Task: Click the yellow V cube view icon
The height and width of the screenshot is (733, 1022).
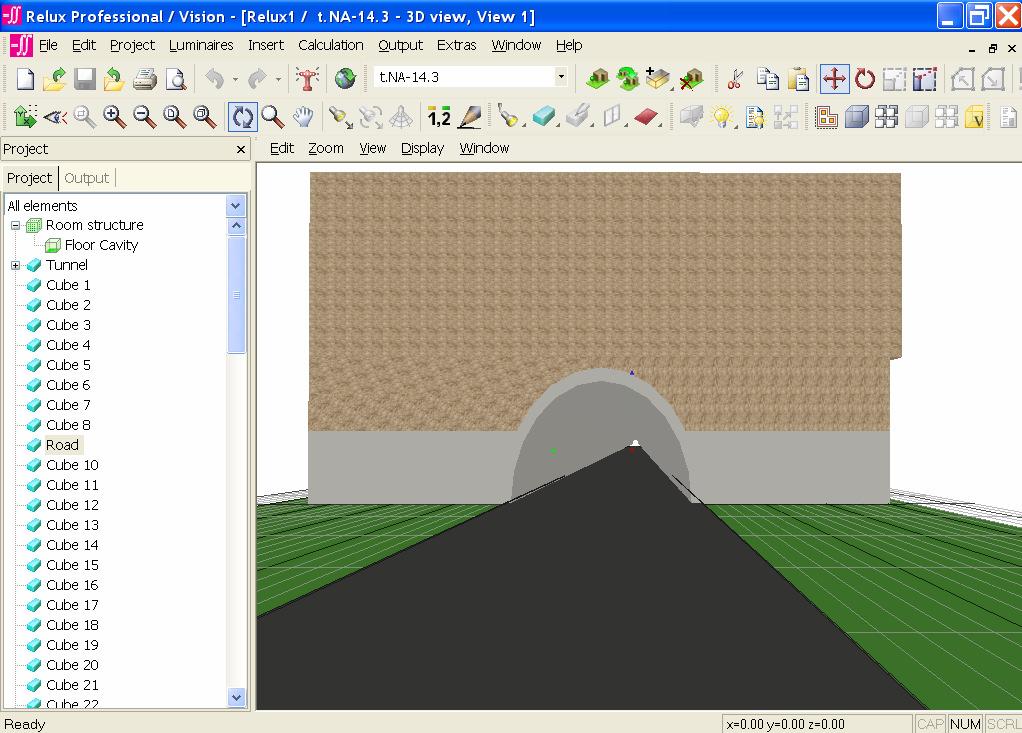Action: 974,117
